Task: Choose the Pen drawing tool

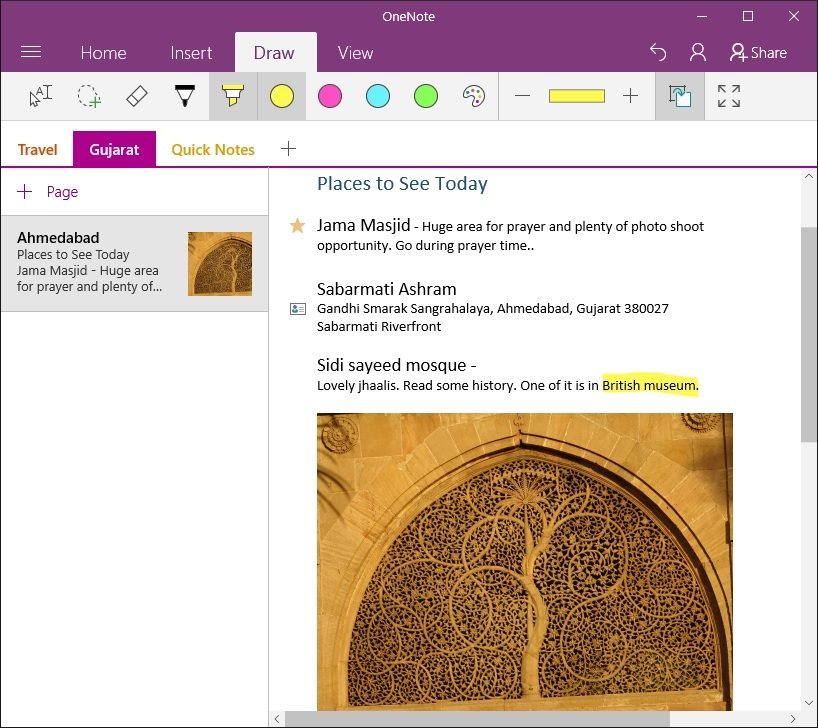Action: pyautogui.click(x=184, y=96)
